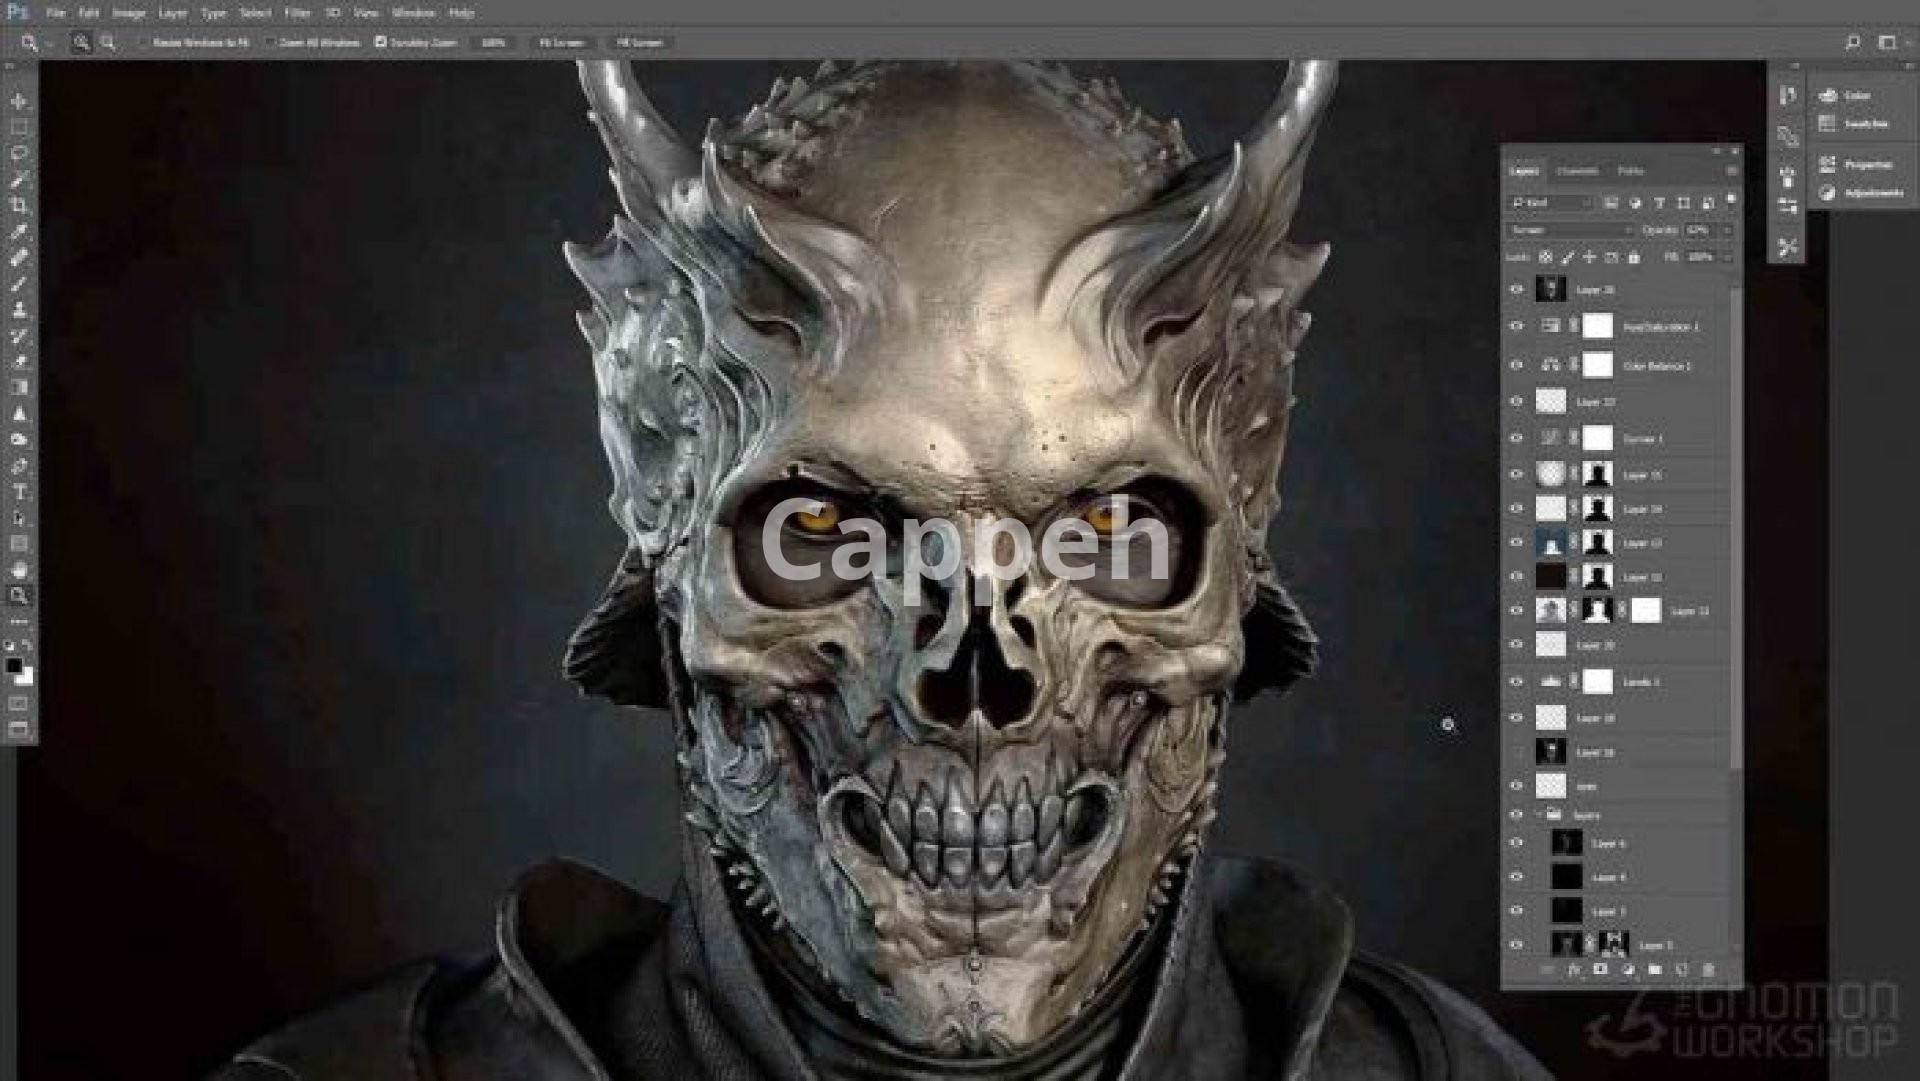The image size is (1920, 1081).
Task: Open the layer Kind filter dropdown
Action: click(x=1551, y=203)
